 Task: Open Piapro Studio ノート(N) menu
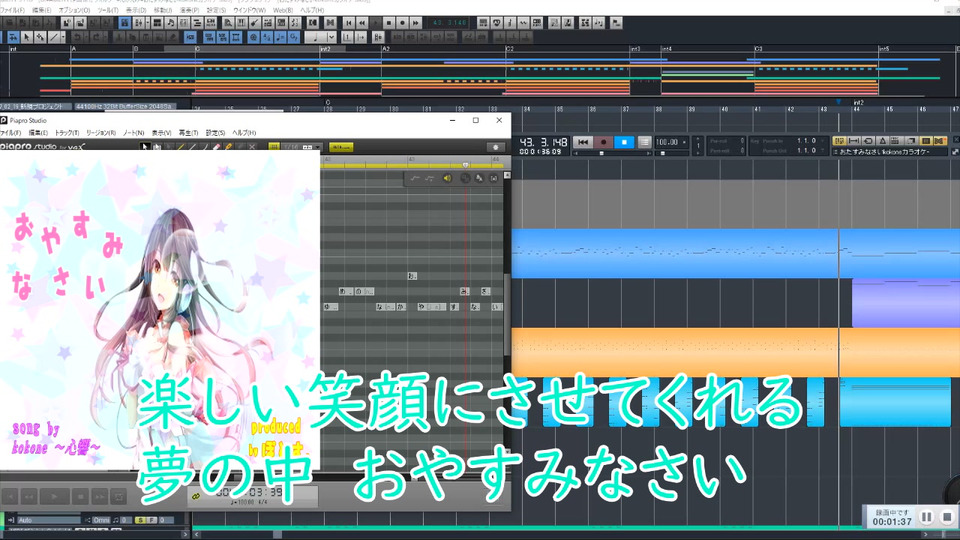(133, 133)
